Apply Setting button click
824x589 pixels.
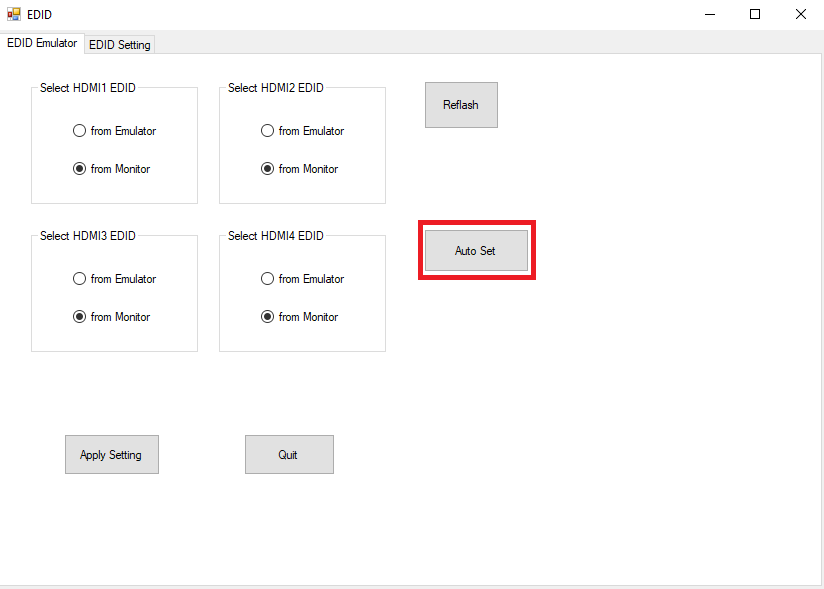(x=112, y=454)
